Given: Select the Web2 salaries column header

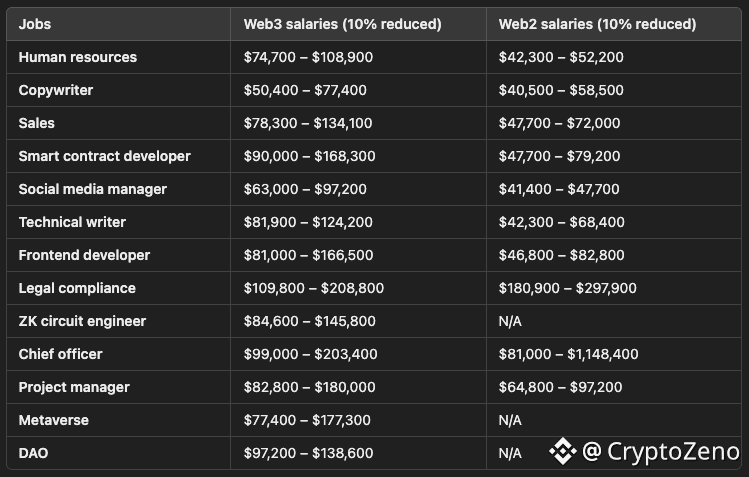Looking at the screenshot, I should coord(598,24).
